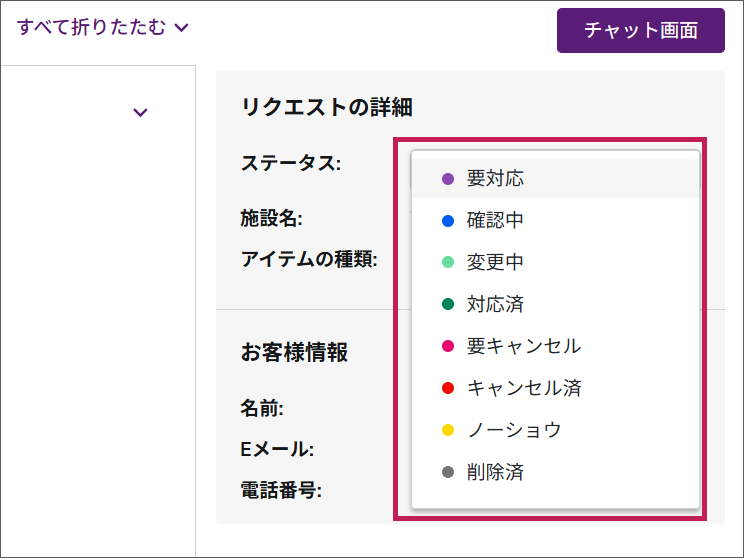Choose 確認中 in the status list

click(495, 221)
